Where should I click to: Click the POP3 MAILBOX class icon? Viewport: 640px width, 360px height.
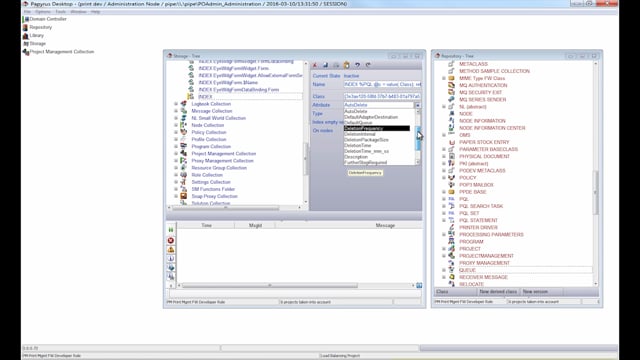click(x=451, y=185)
